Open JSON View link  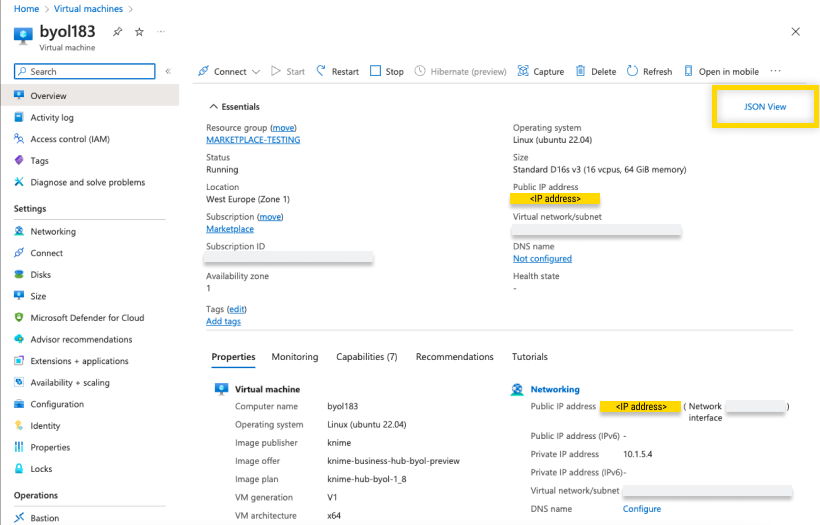[x=765, y=106]
